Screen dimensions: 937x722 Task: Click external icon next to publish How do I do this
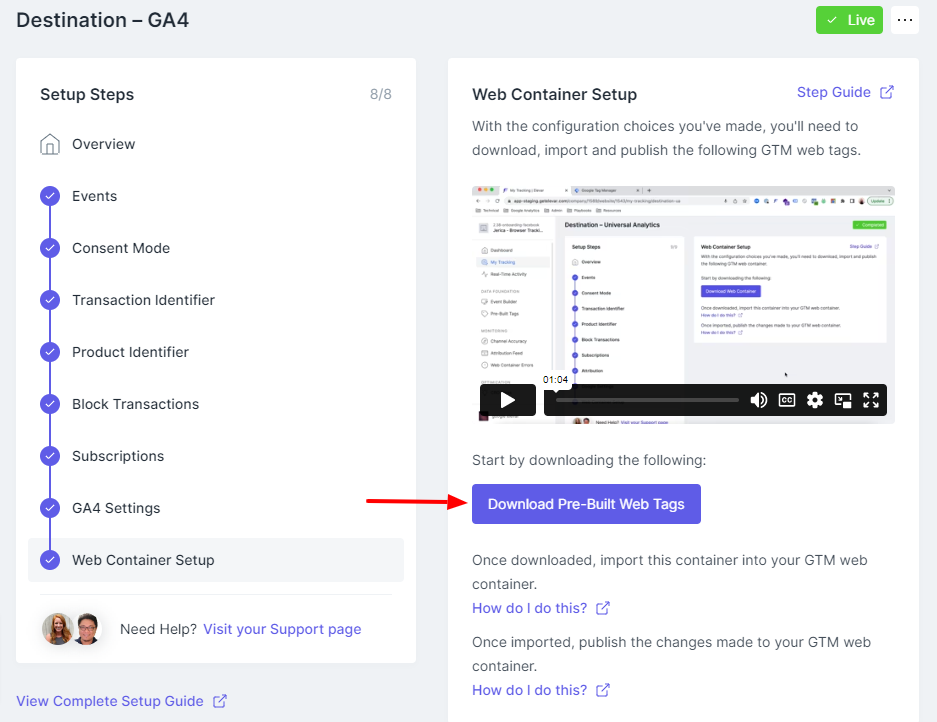[603, 690]
